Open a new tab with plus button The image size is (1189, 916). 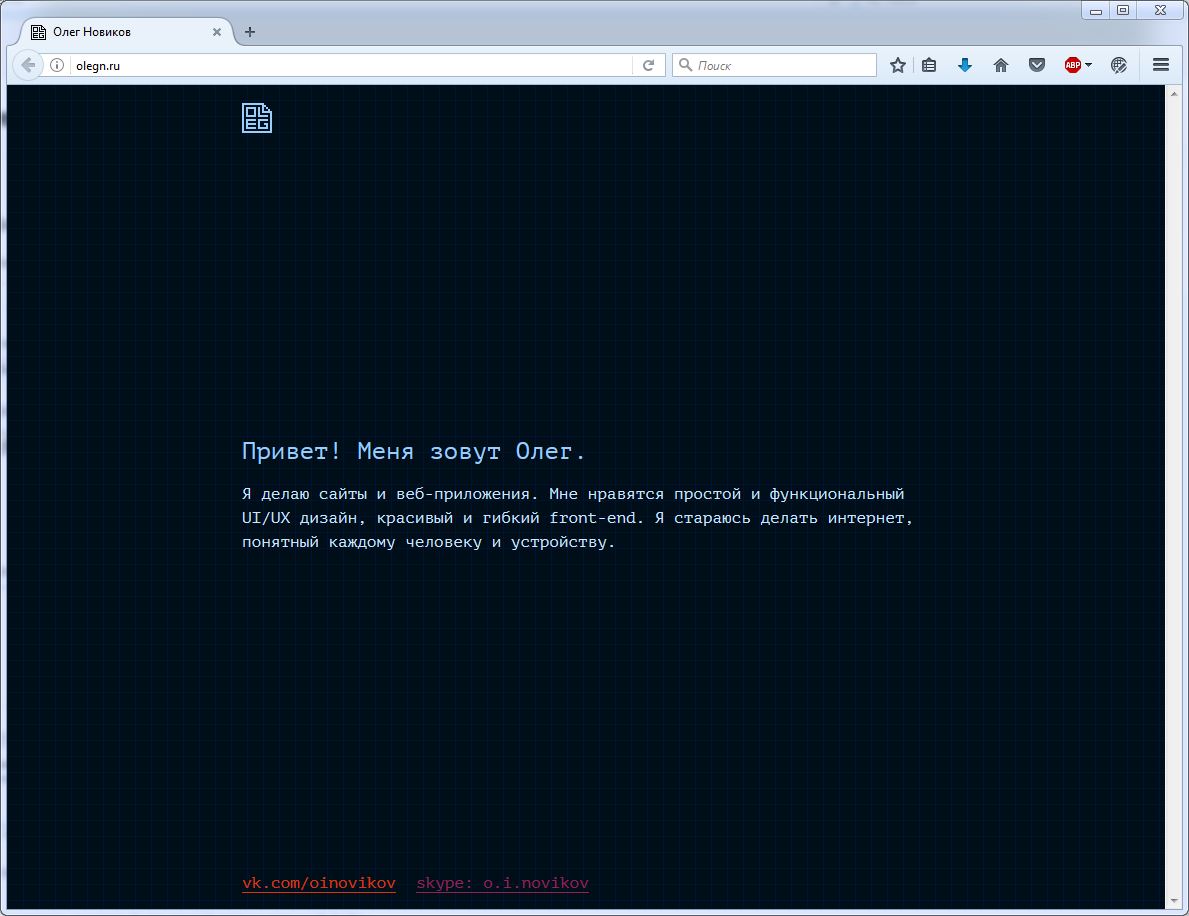point(249,32)
